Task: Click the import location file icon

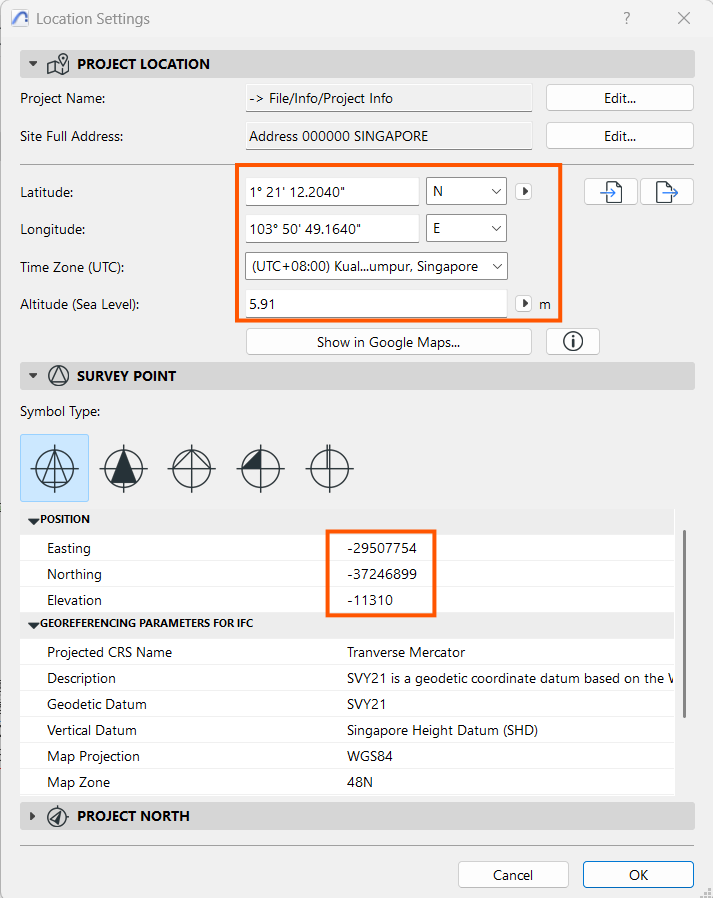Action: pyautogui.click(x=610, y=192)
